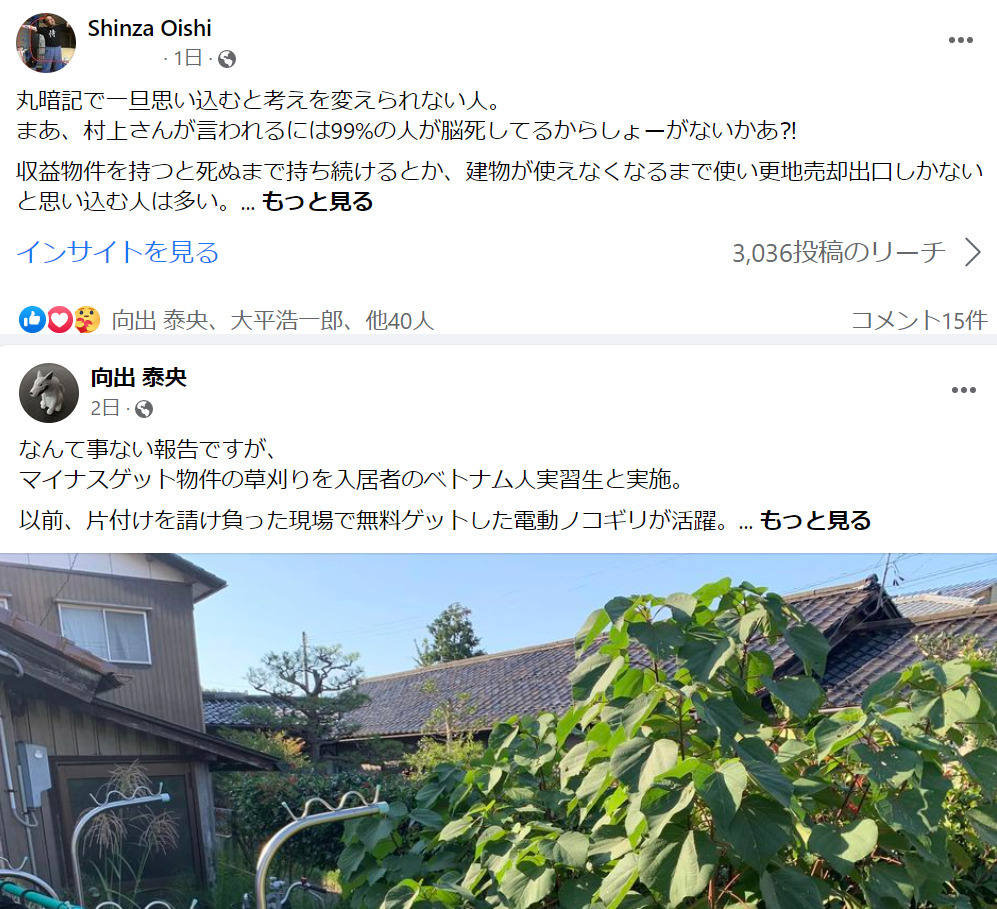Show people who reacted 他40人
997x909 pixels.
tap(399, 320)
